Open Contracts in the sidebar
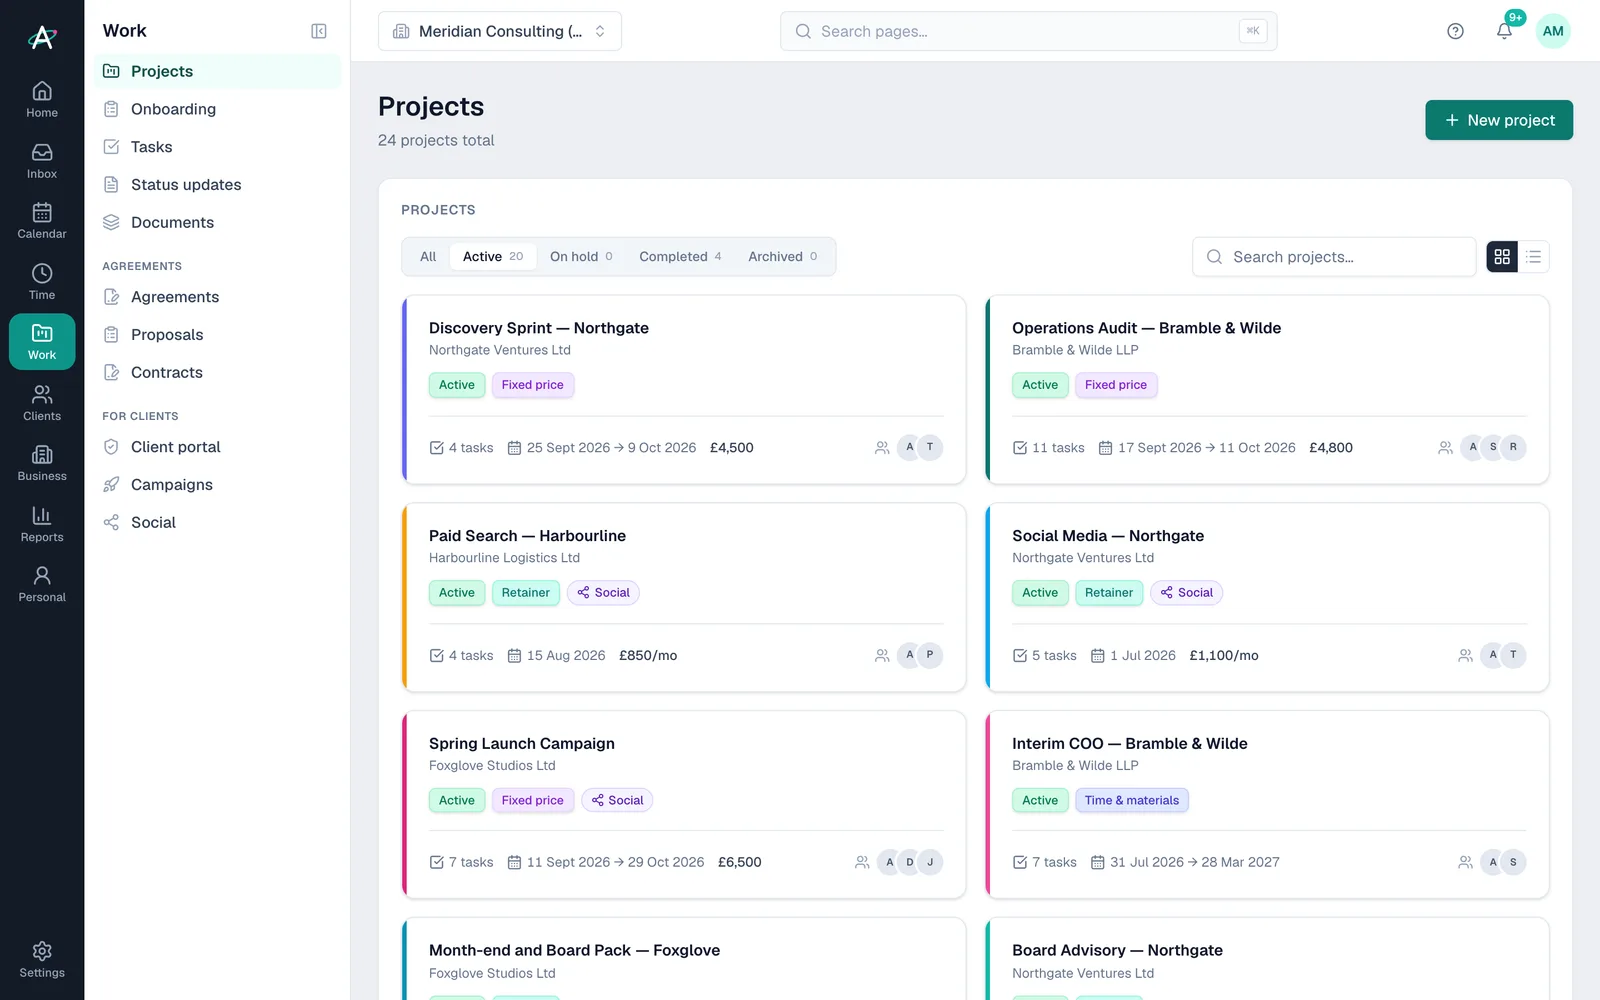 coord(218,373)
